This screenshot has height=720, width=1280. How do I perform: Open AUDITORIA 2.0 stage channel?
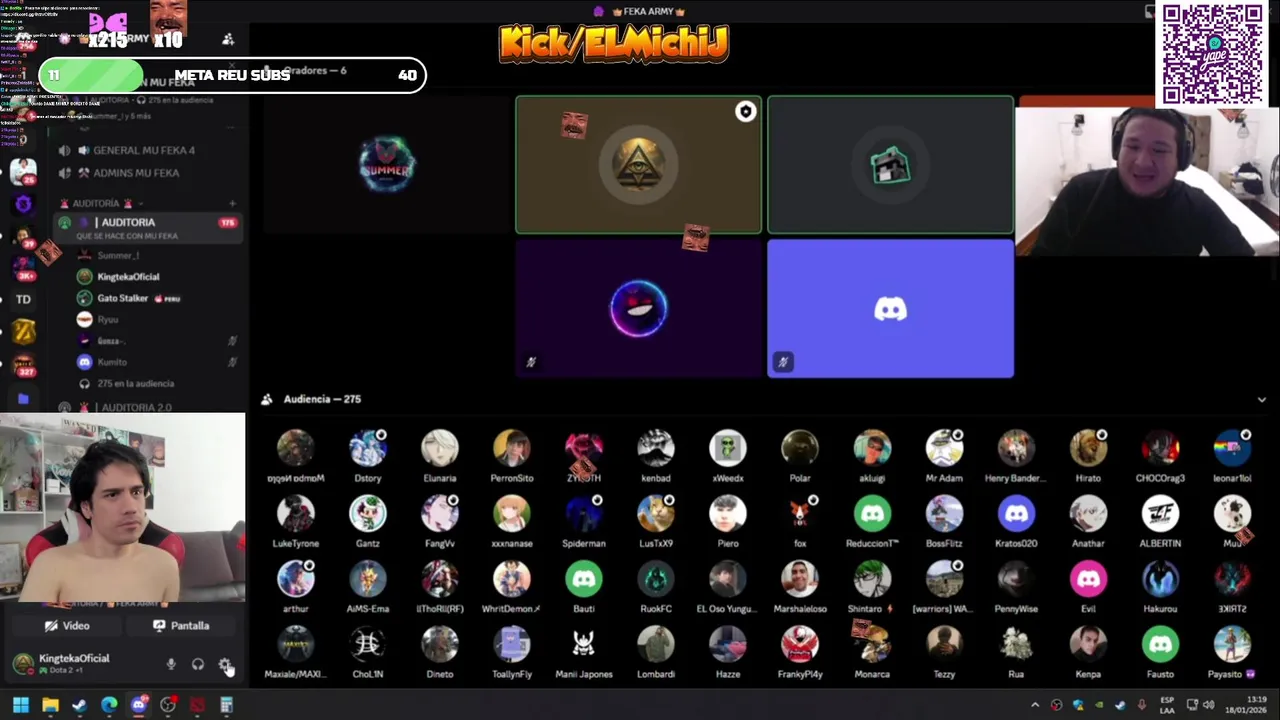[x=136, y=408]
